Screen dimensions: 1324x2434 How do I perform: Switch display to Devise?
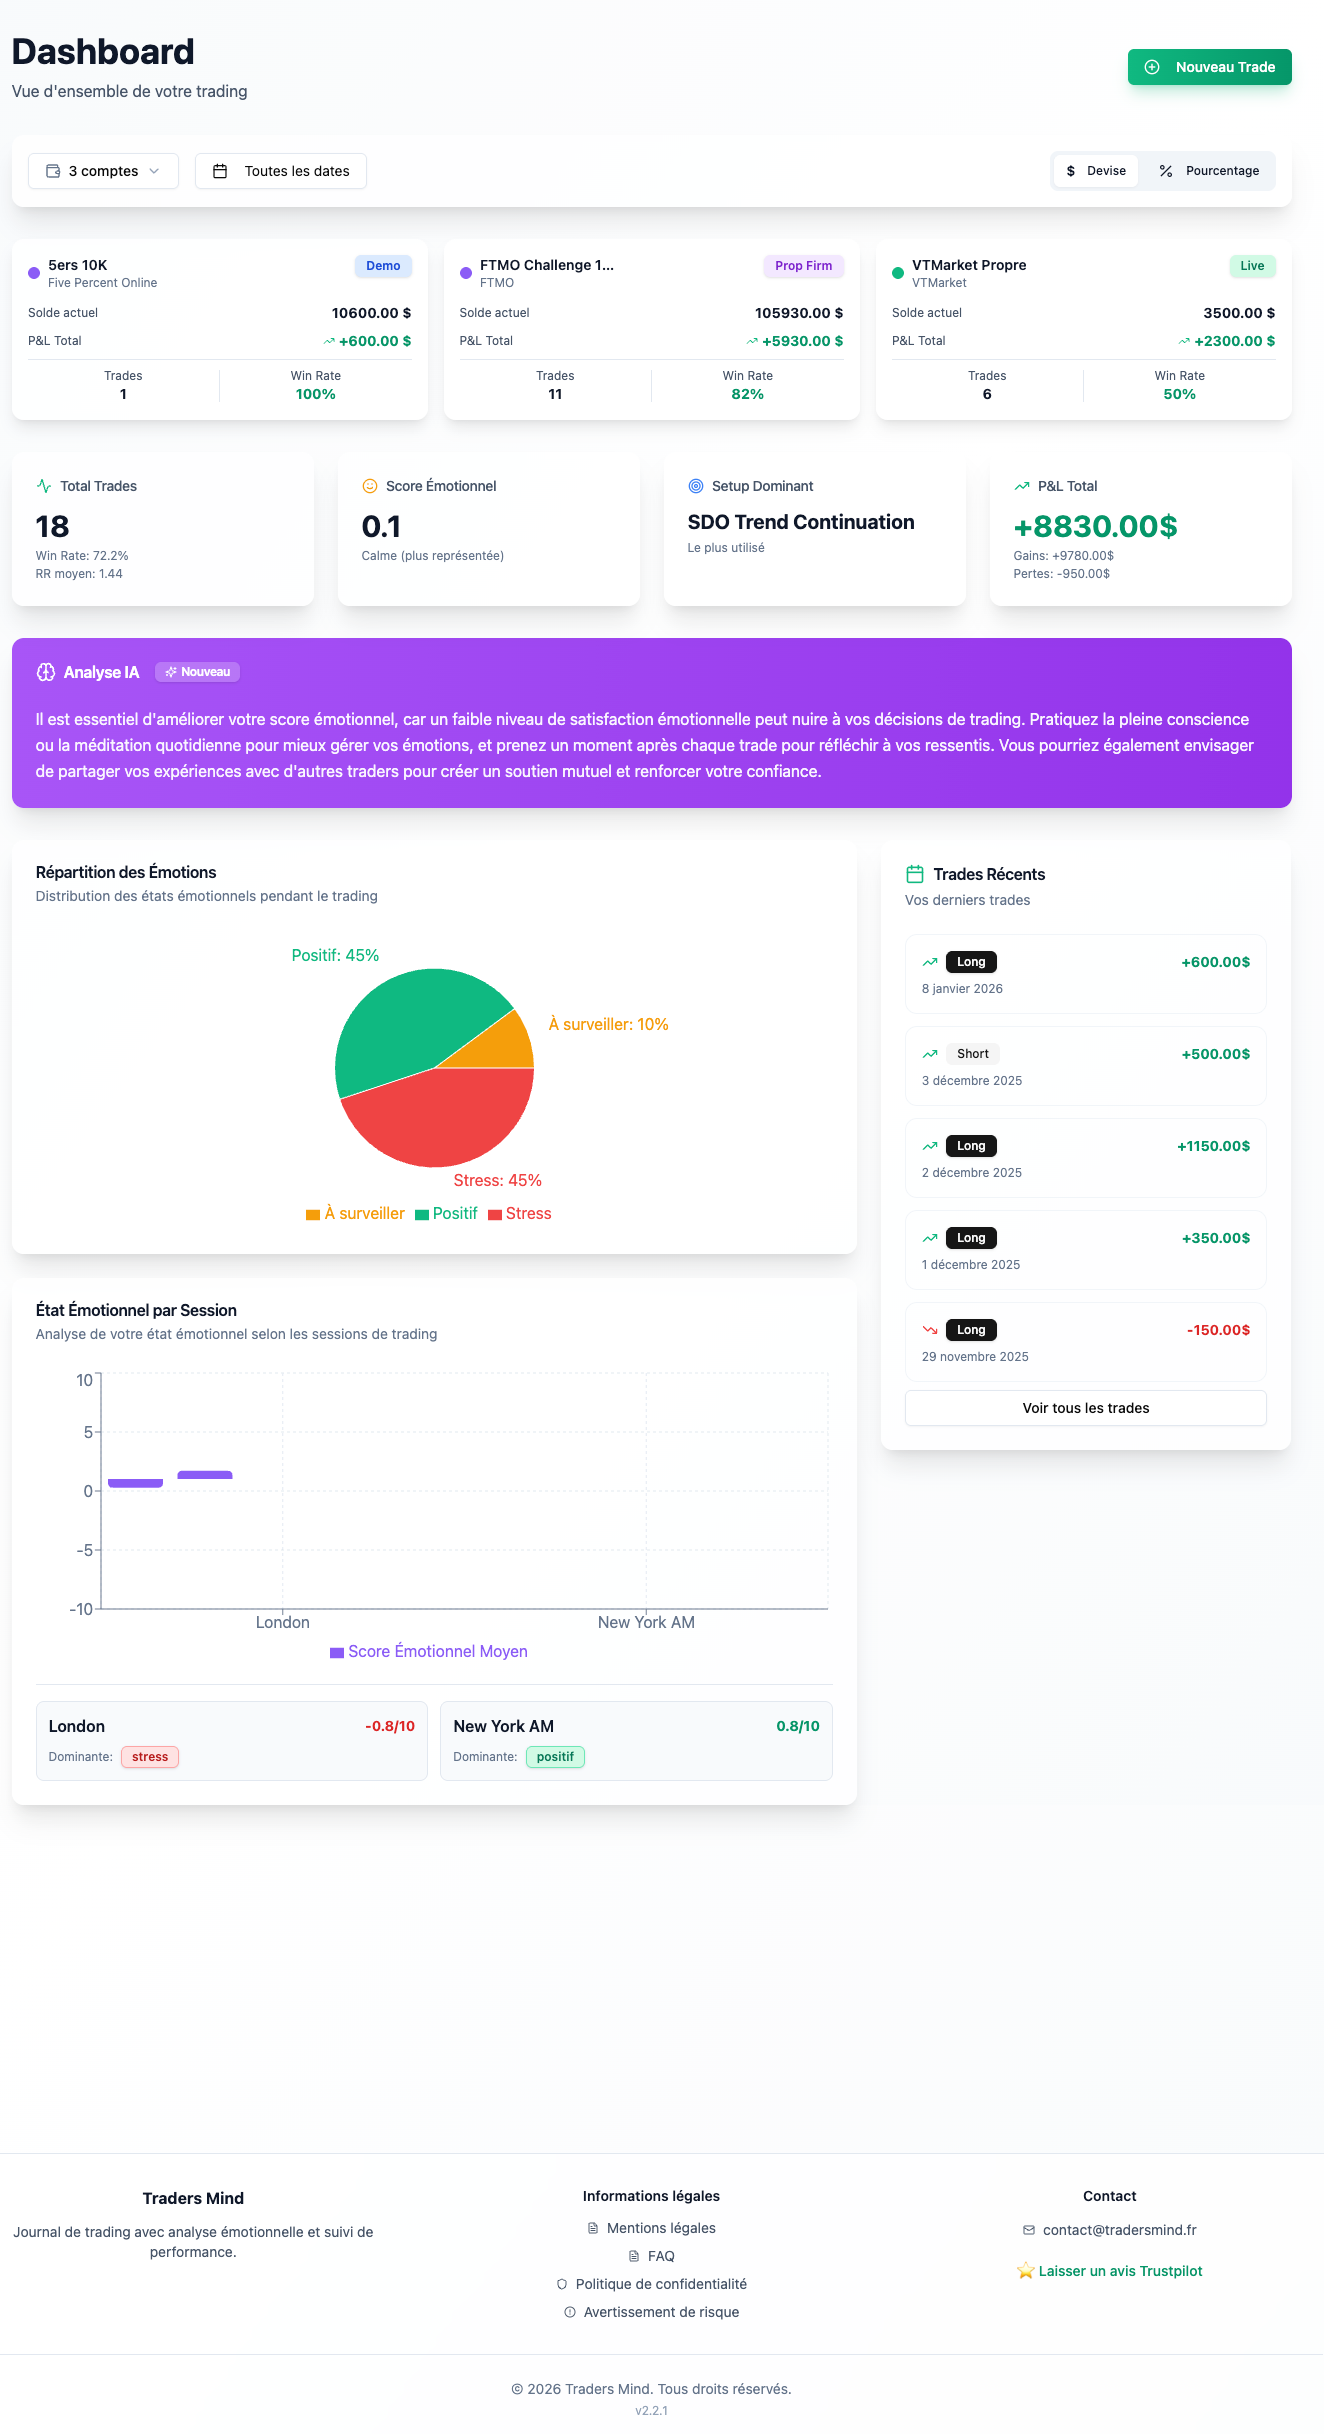pos(1095,171)
